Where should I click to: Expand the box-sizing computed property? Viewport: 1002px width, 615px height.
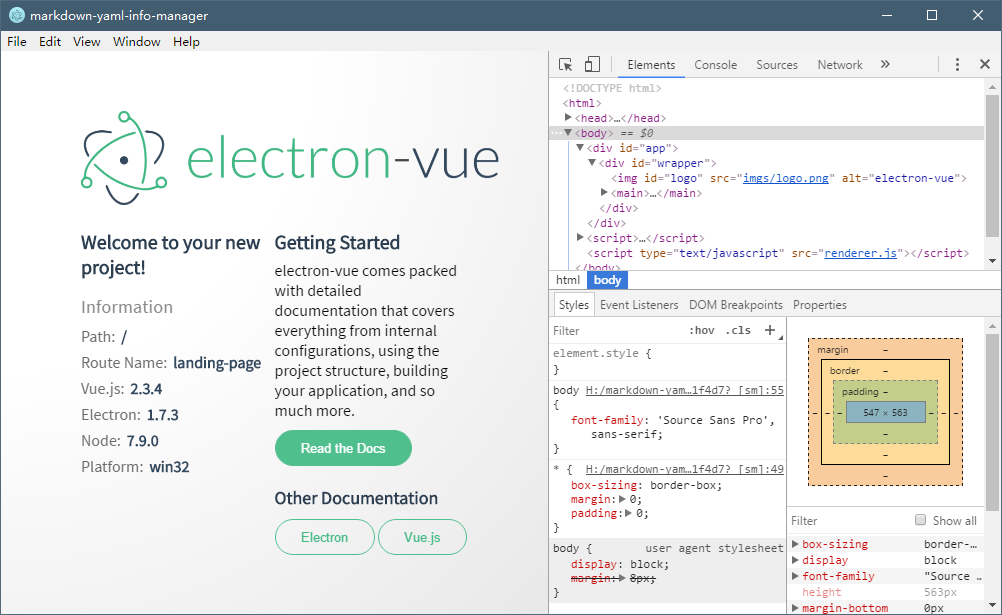click(x=795, y=544)
